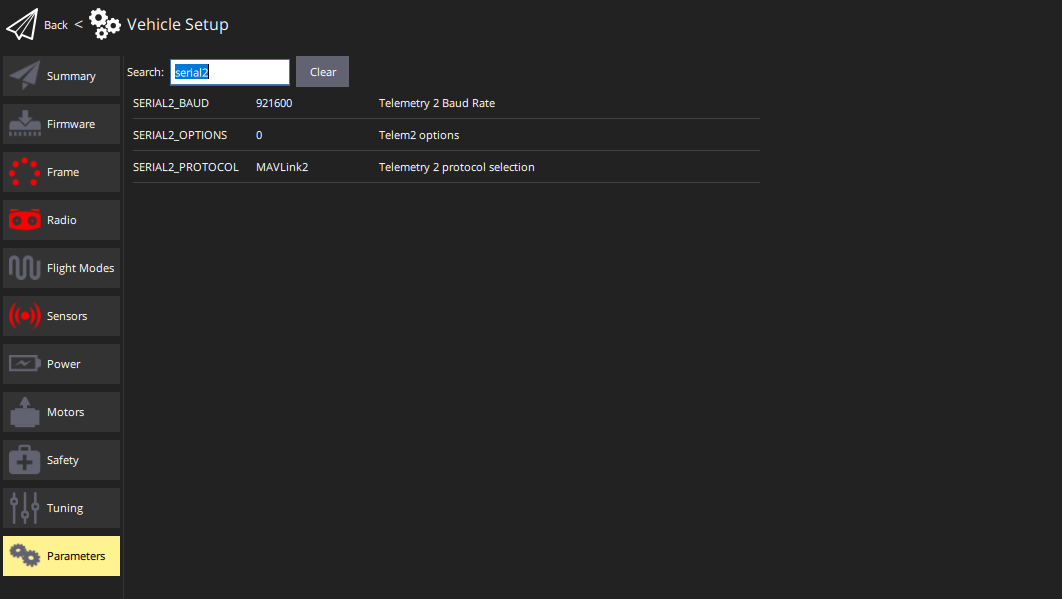Open Power setup via battery icon
The image size is (1062, 599).
(x=25, y=364)
